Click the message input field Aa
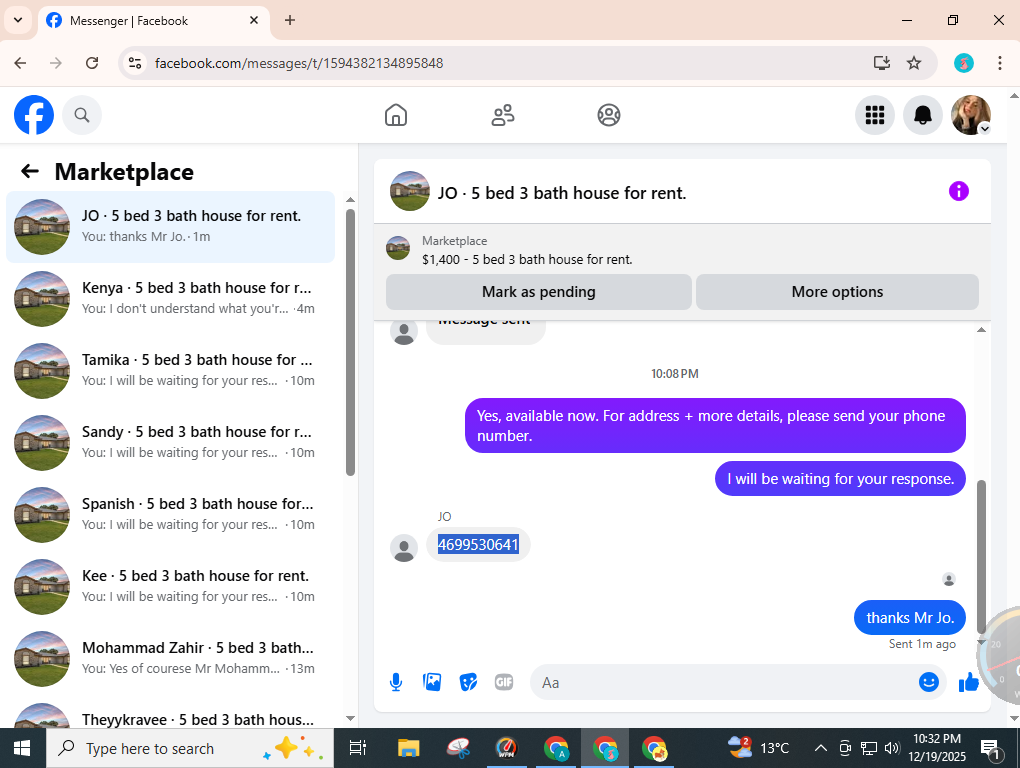The width and height of the screenshot is (1020, 768). [x=722, y=682]
